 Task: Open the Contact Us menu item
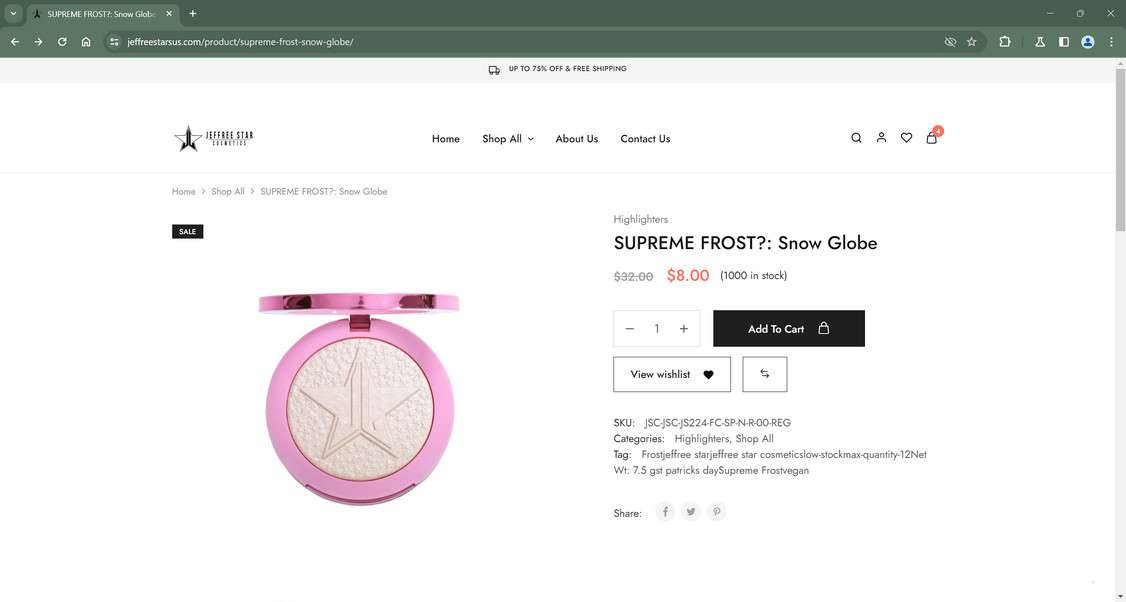[645, 139]
